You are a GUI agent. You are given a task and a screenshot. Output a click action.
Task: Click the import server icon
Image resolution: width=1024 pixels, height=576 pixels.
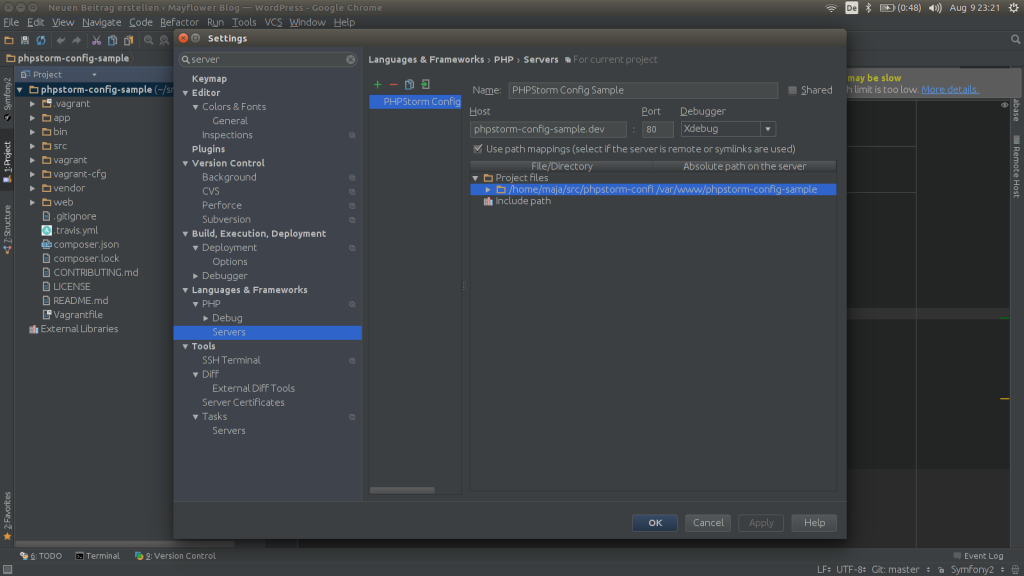click(x=425, y=84)
